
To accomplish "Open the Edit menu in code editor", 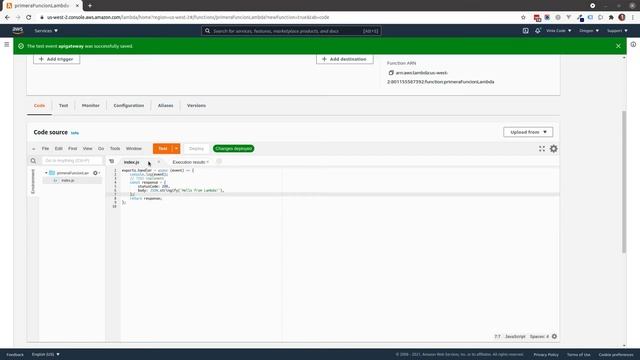I will 59,149.
